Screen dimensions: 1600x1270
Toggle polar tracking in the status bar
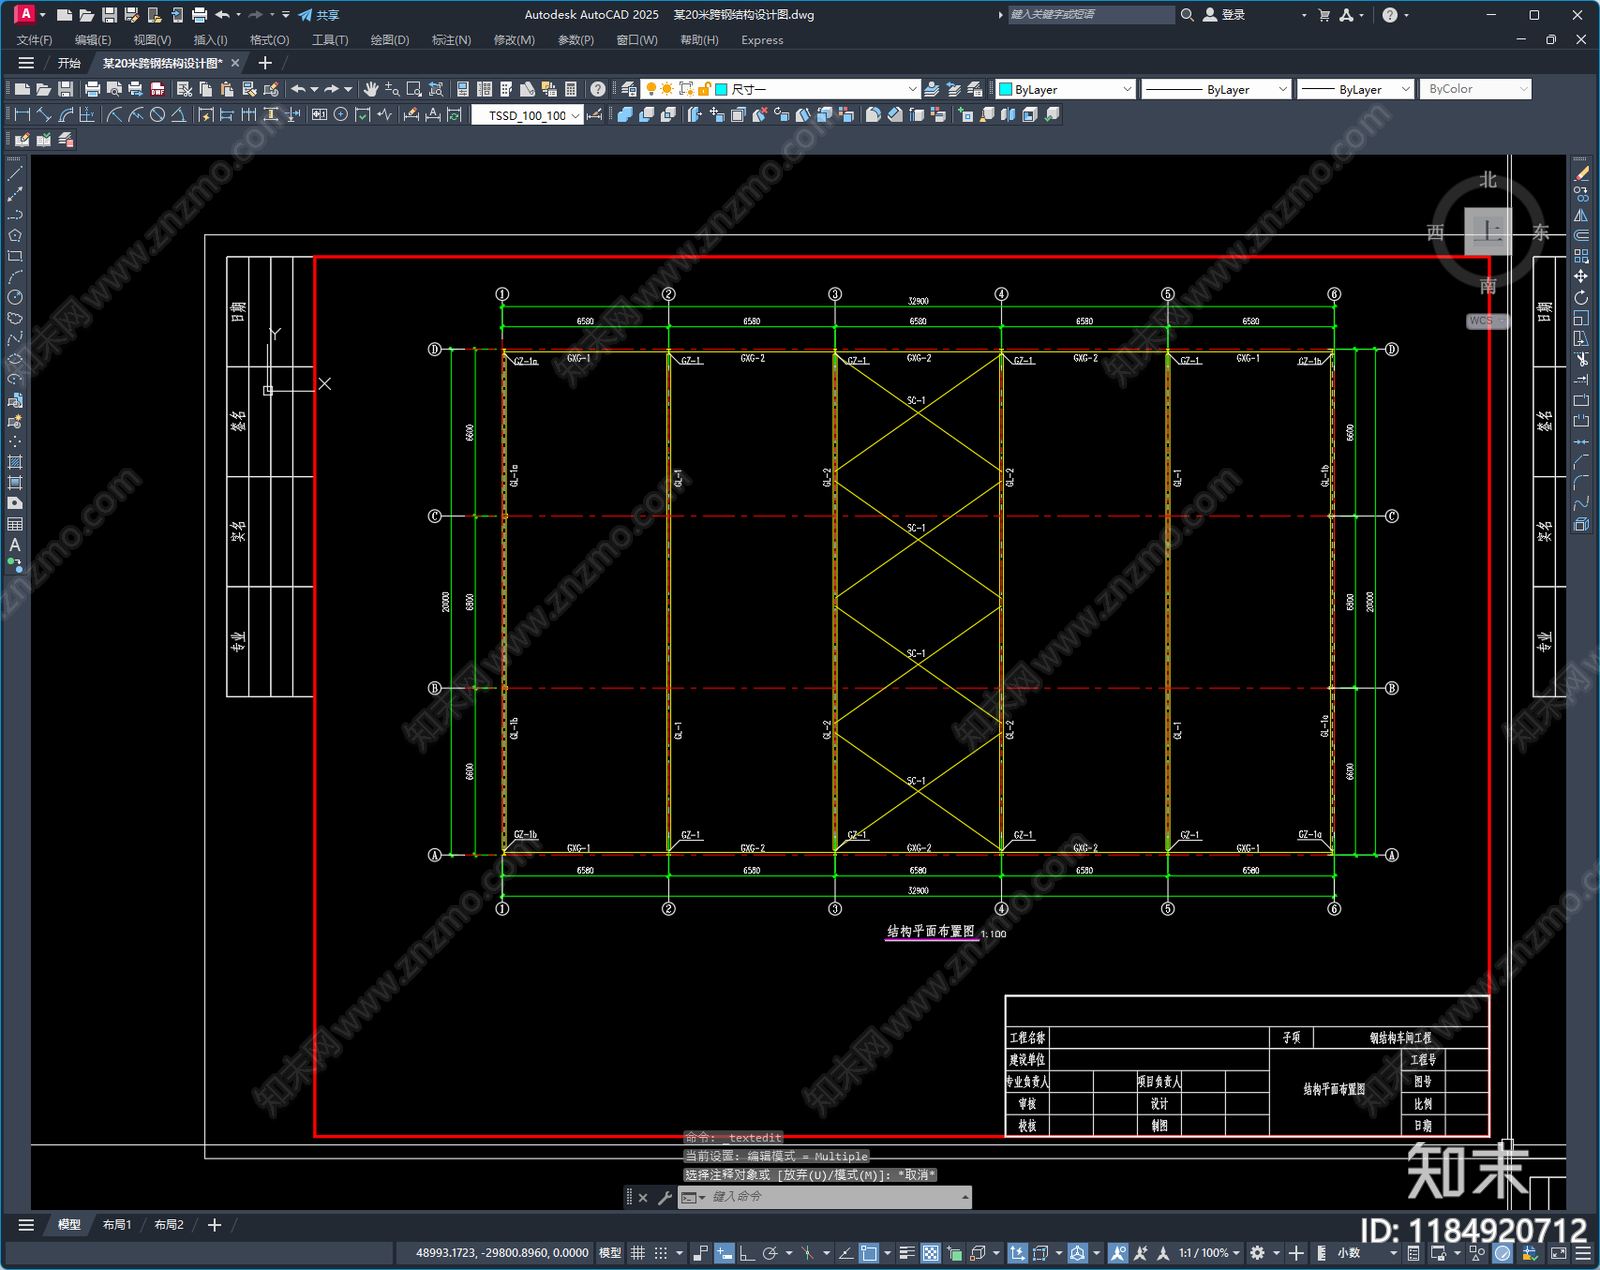pyautogui.click(x=770, y=1253)
